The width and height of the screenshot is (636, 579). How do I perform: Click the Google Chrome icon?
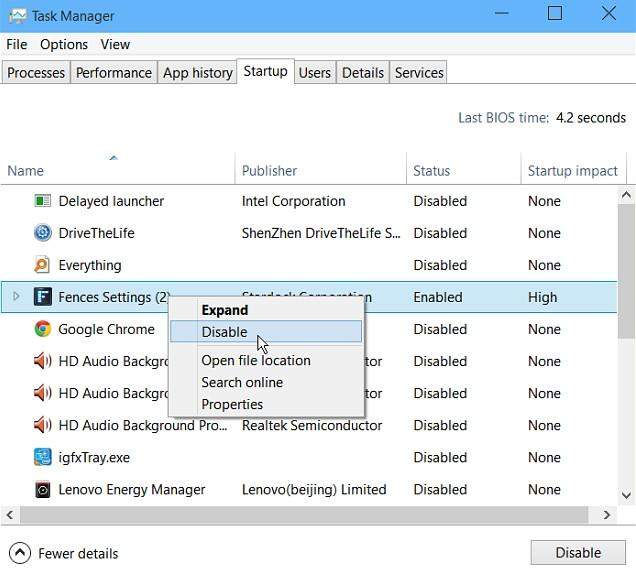[43, 329]
